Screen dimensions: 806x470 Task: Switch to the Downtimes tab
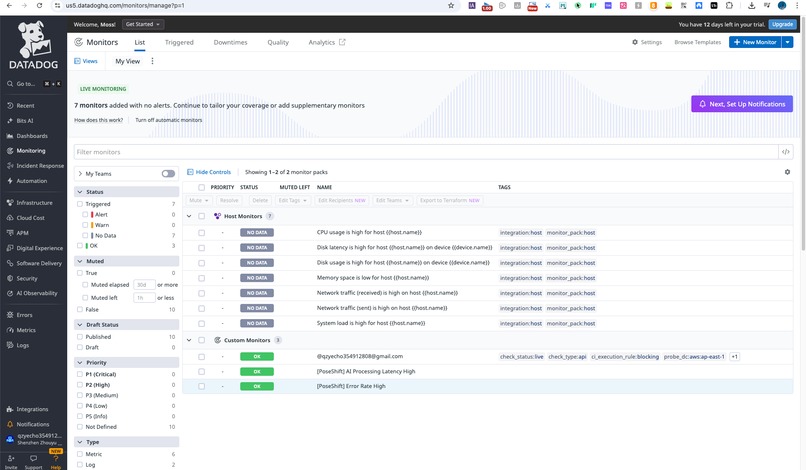click(230, 43)
